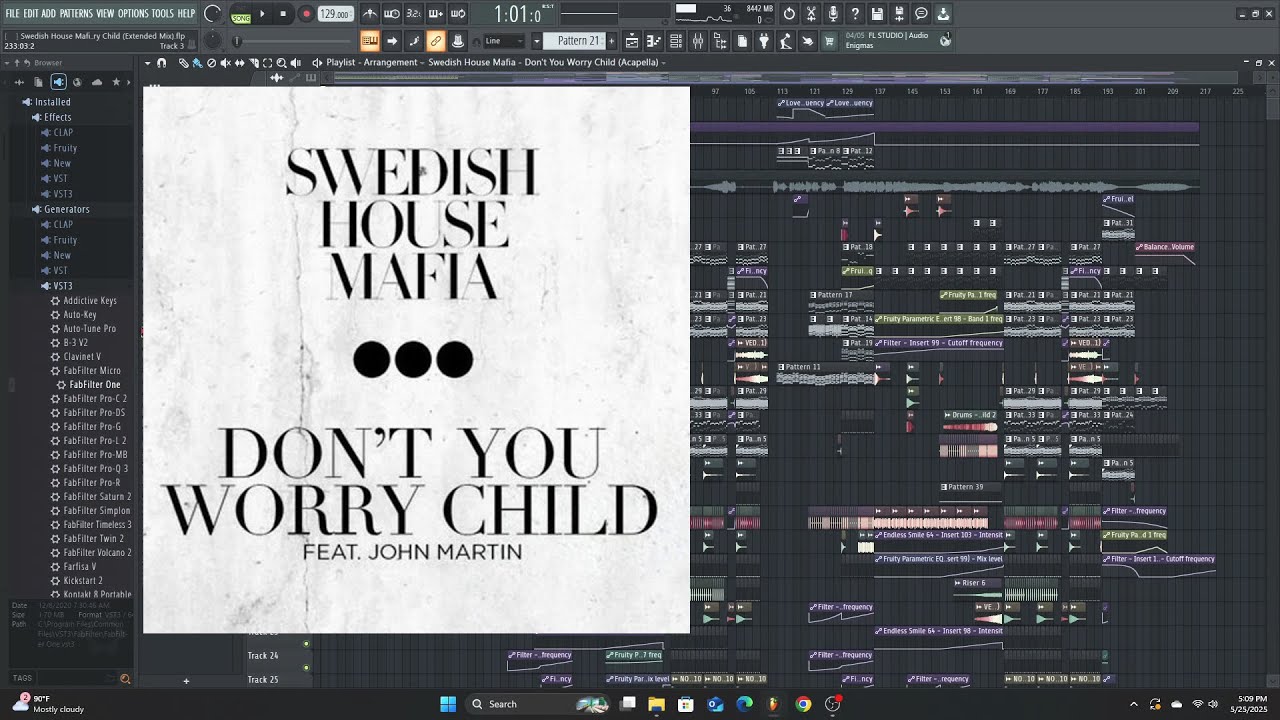This screenshot has width=1280, height=720.
Task: Toggle the recording countdown
Action: pyautogui.click(x=414, y=14)
